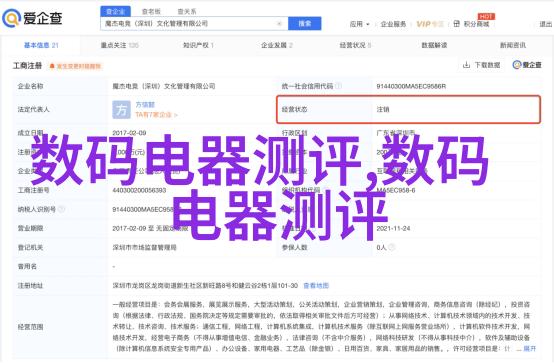
Task: Select the 查企业 search tab
Action: click(116, 11)
